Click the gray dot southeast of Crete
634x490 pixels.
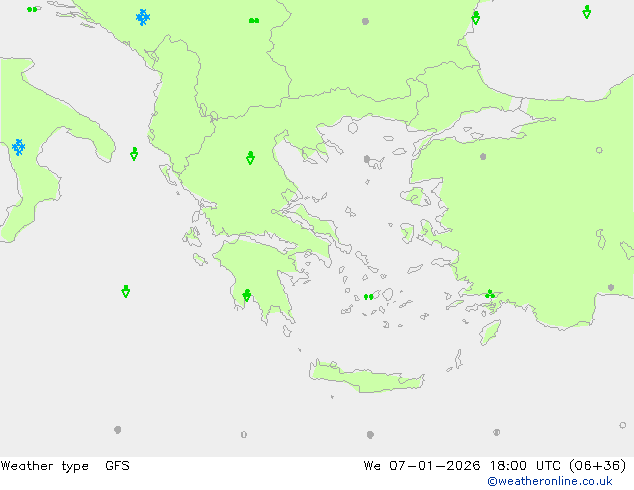click(x=497, y=432)
